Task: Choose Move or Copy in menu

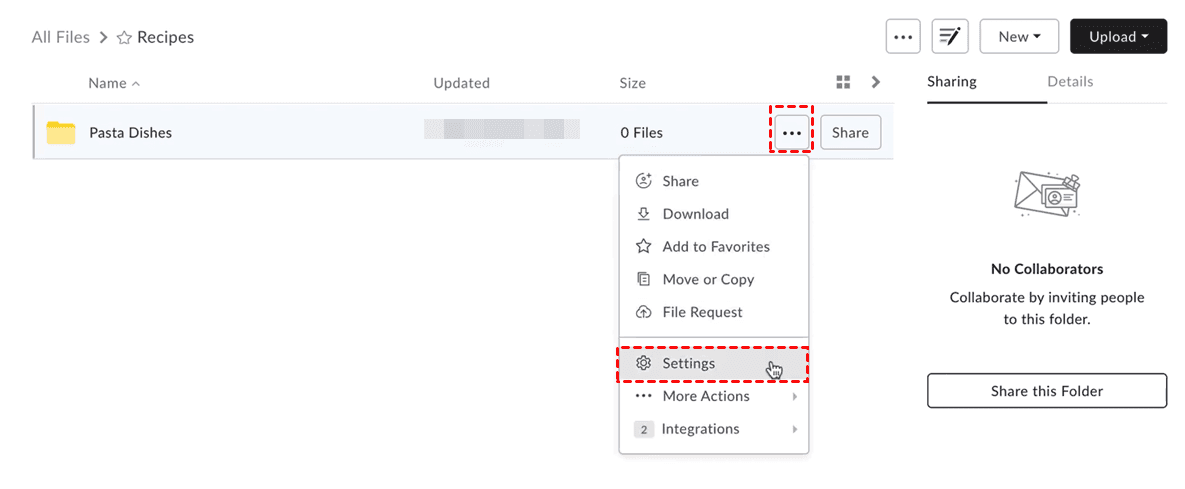Action: point(707,280)
